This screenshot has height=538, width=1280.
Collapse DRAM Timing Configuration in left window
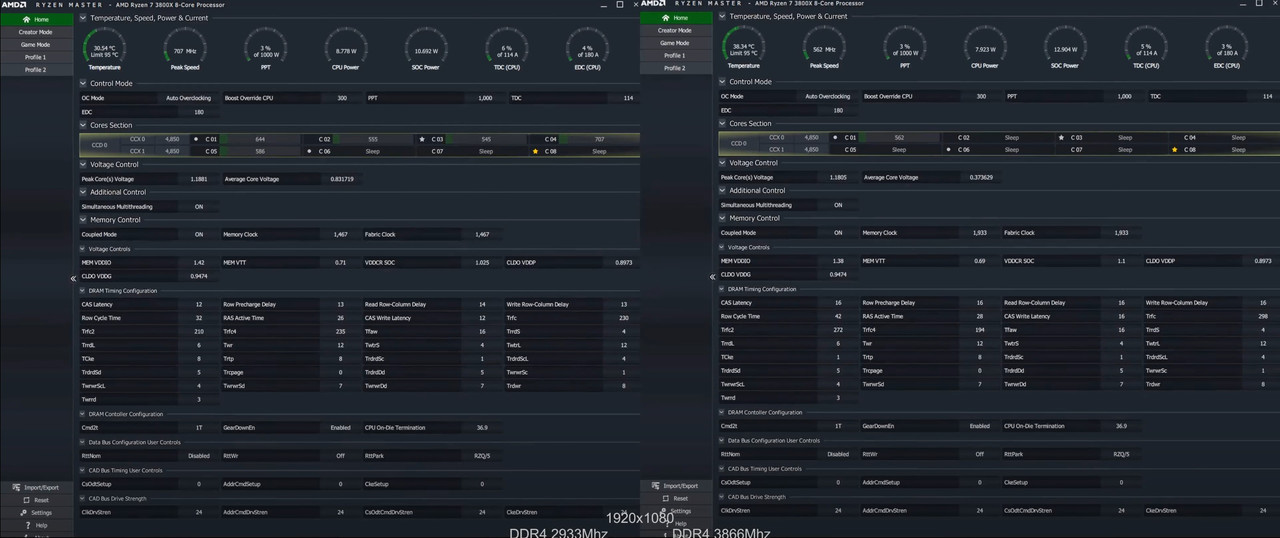[83, 291]
